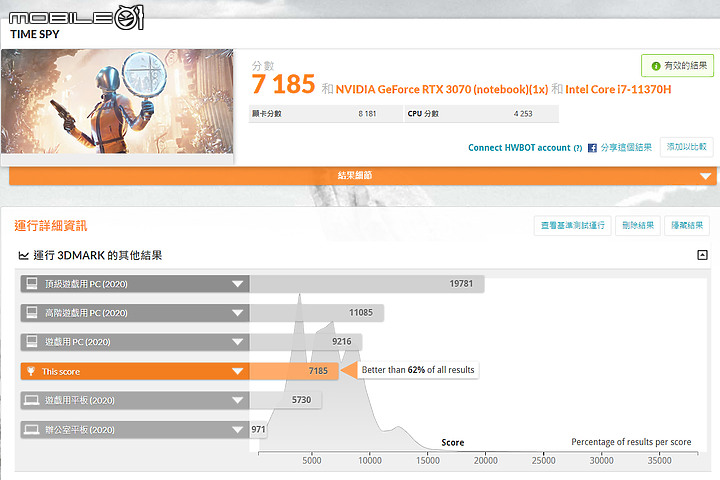Click the 35000 axis label
This screenshot has height=480, width=720.
coord(659,460)
